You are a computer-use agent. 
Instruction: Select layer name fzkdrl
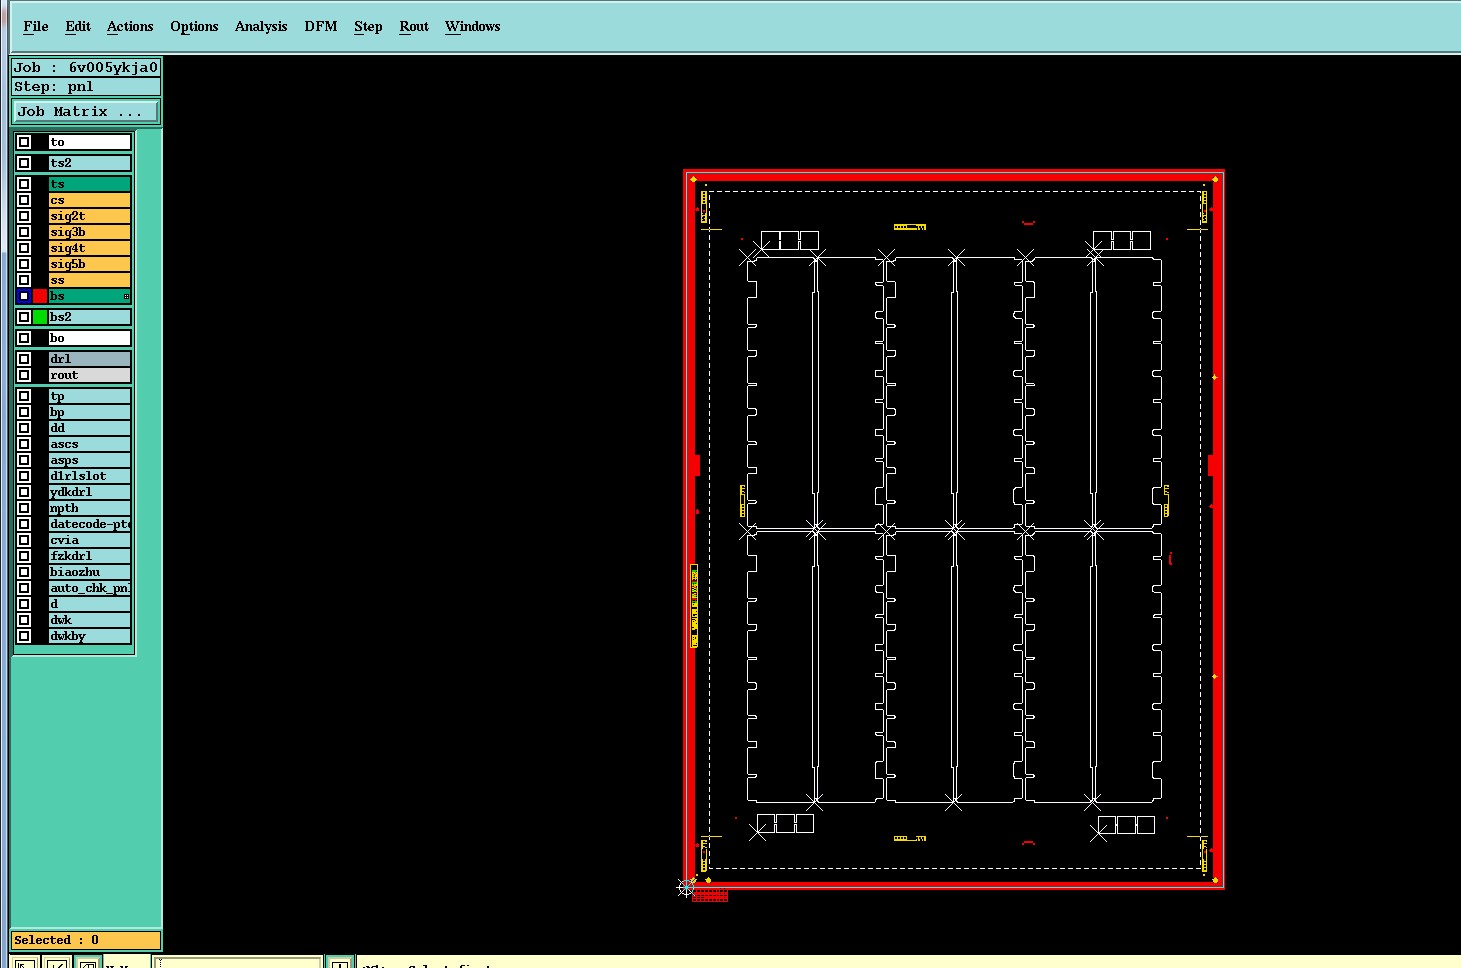click(x=89, y=556)
